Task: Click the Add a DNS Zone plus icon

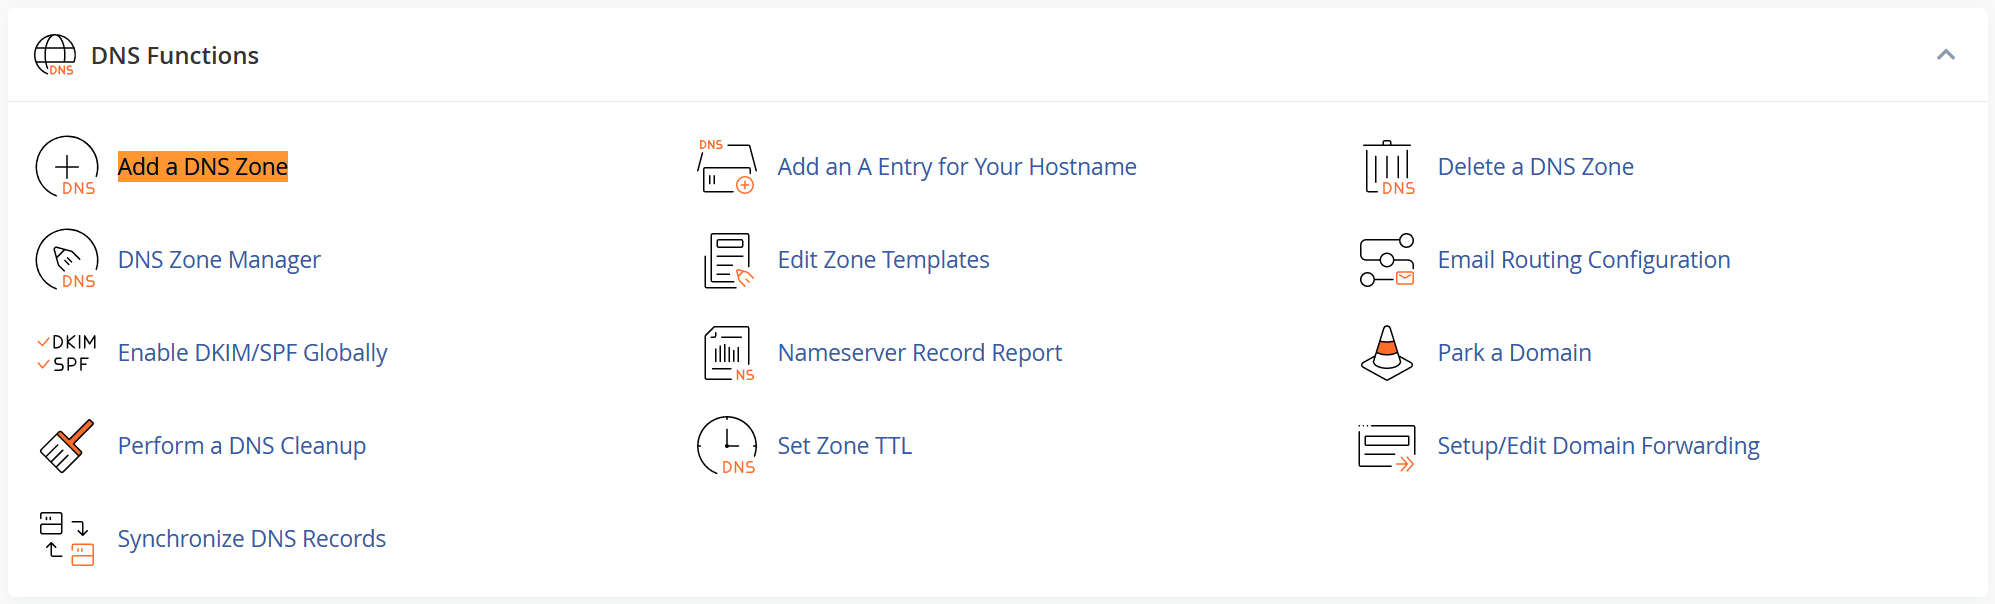Action: (x=67, y=166)
